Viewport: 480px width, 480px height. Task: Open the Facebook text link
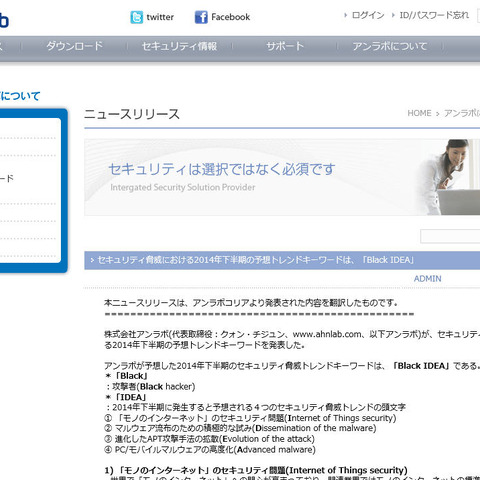(x=231, y=17)
